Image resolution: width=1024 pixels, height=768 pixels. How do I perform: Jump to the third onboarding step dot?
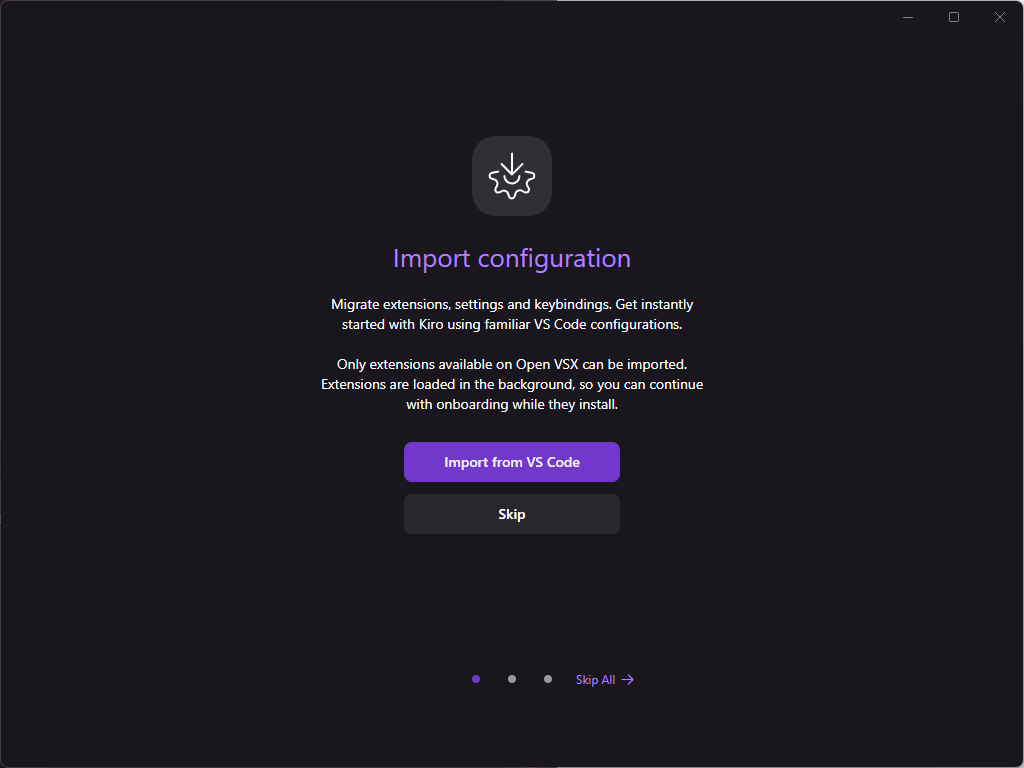(548, 679)
